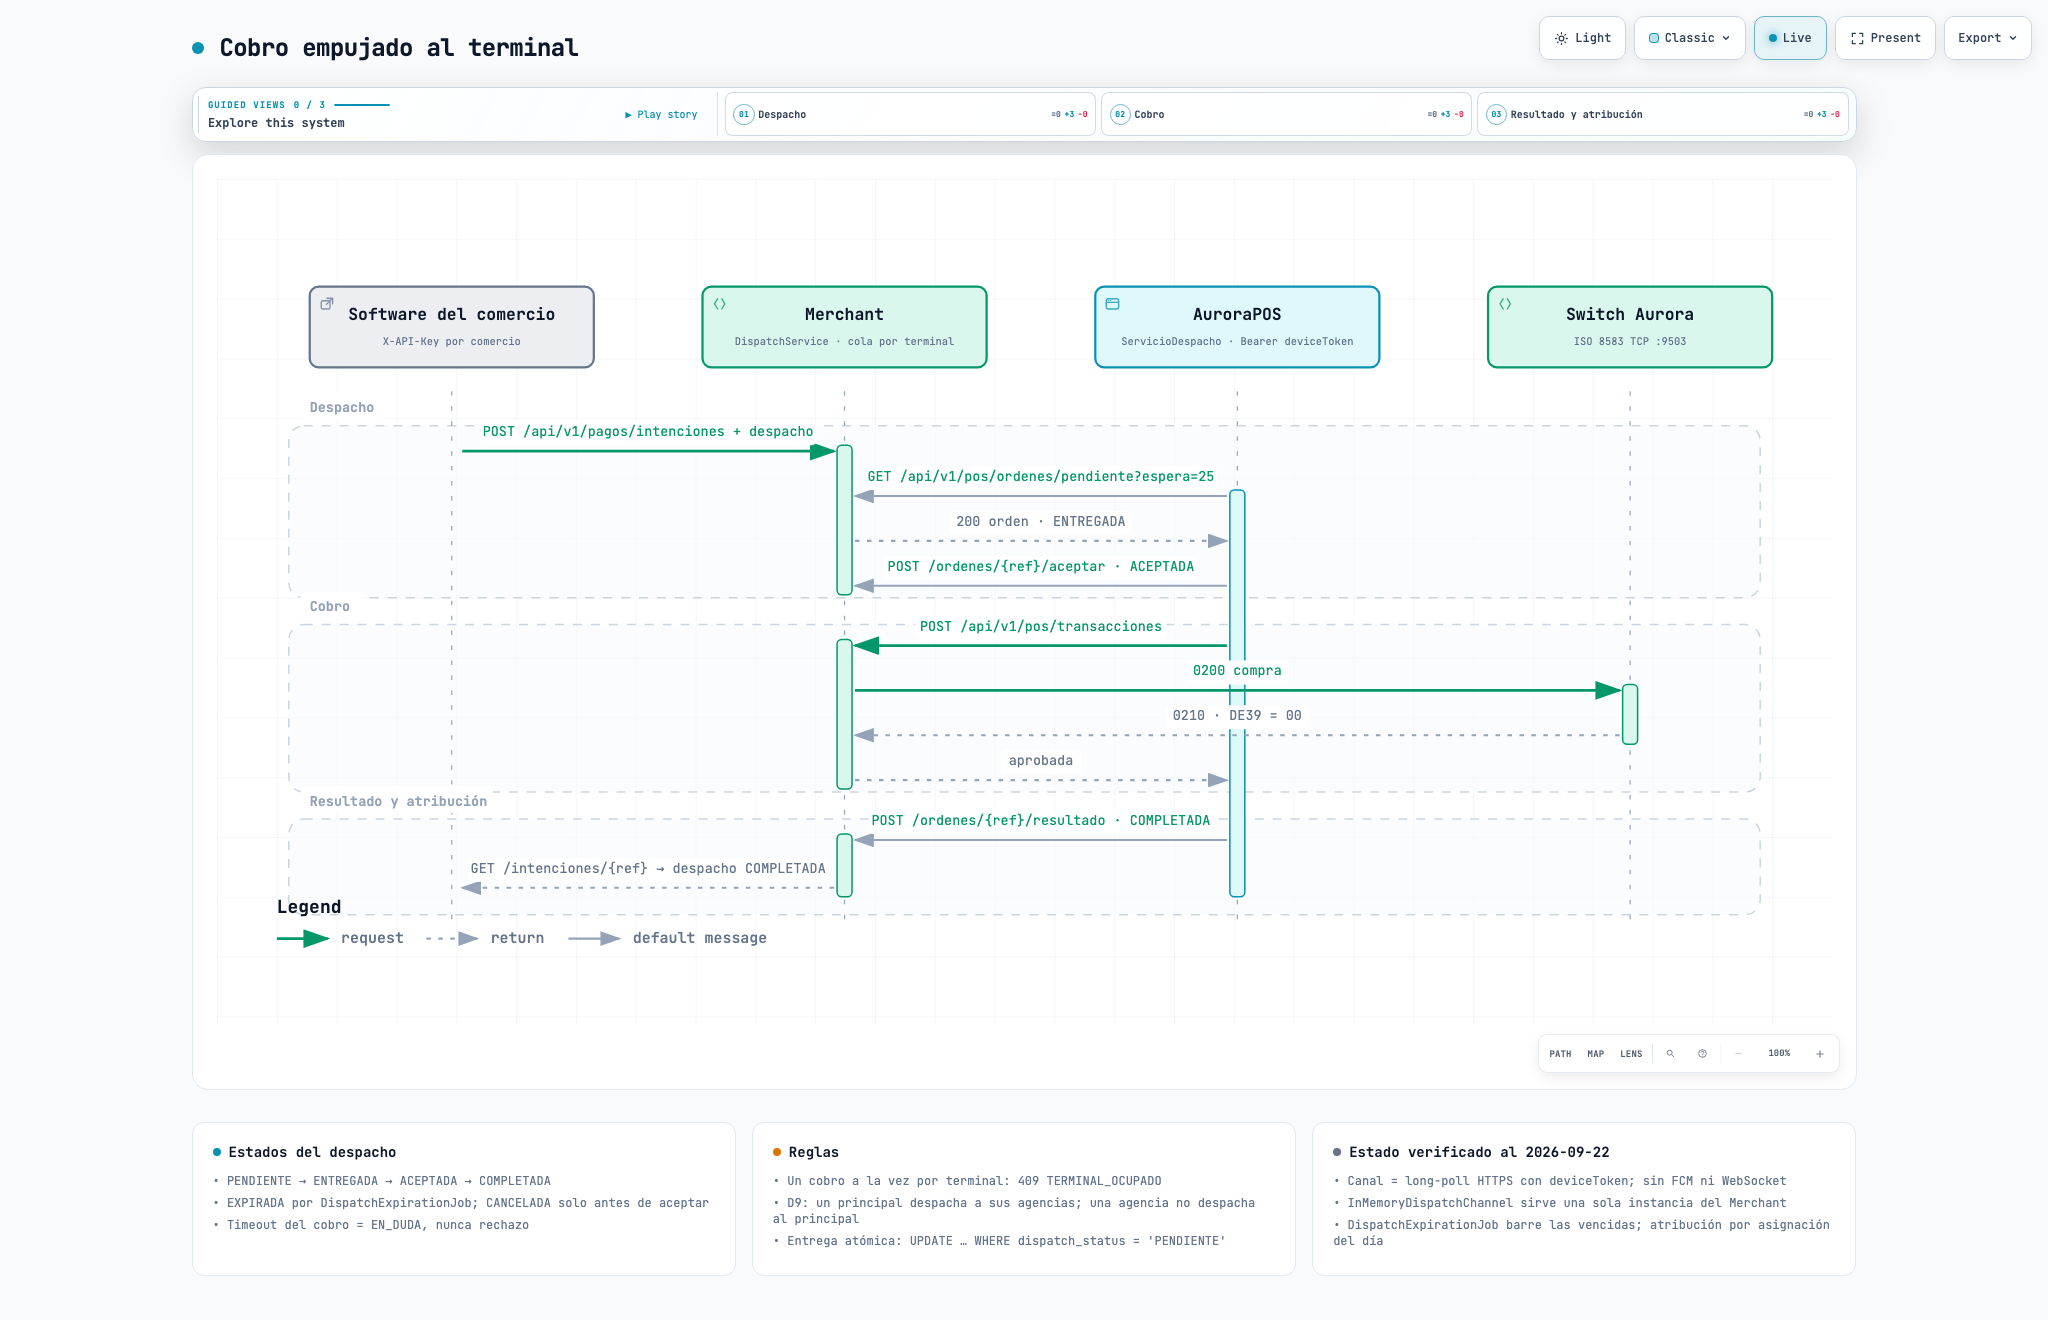Switch to PATH mode
The image size is (2048, 1320).
1560,1054
